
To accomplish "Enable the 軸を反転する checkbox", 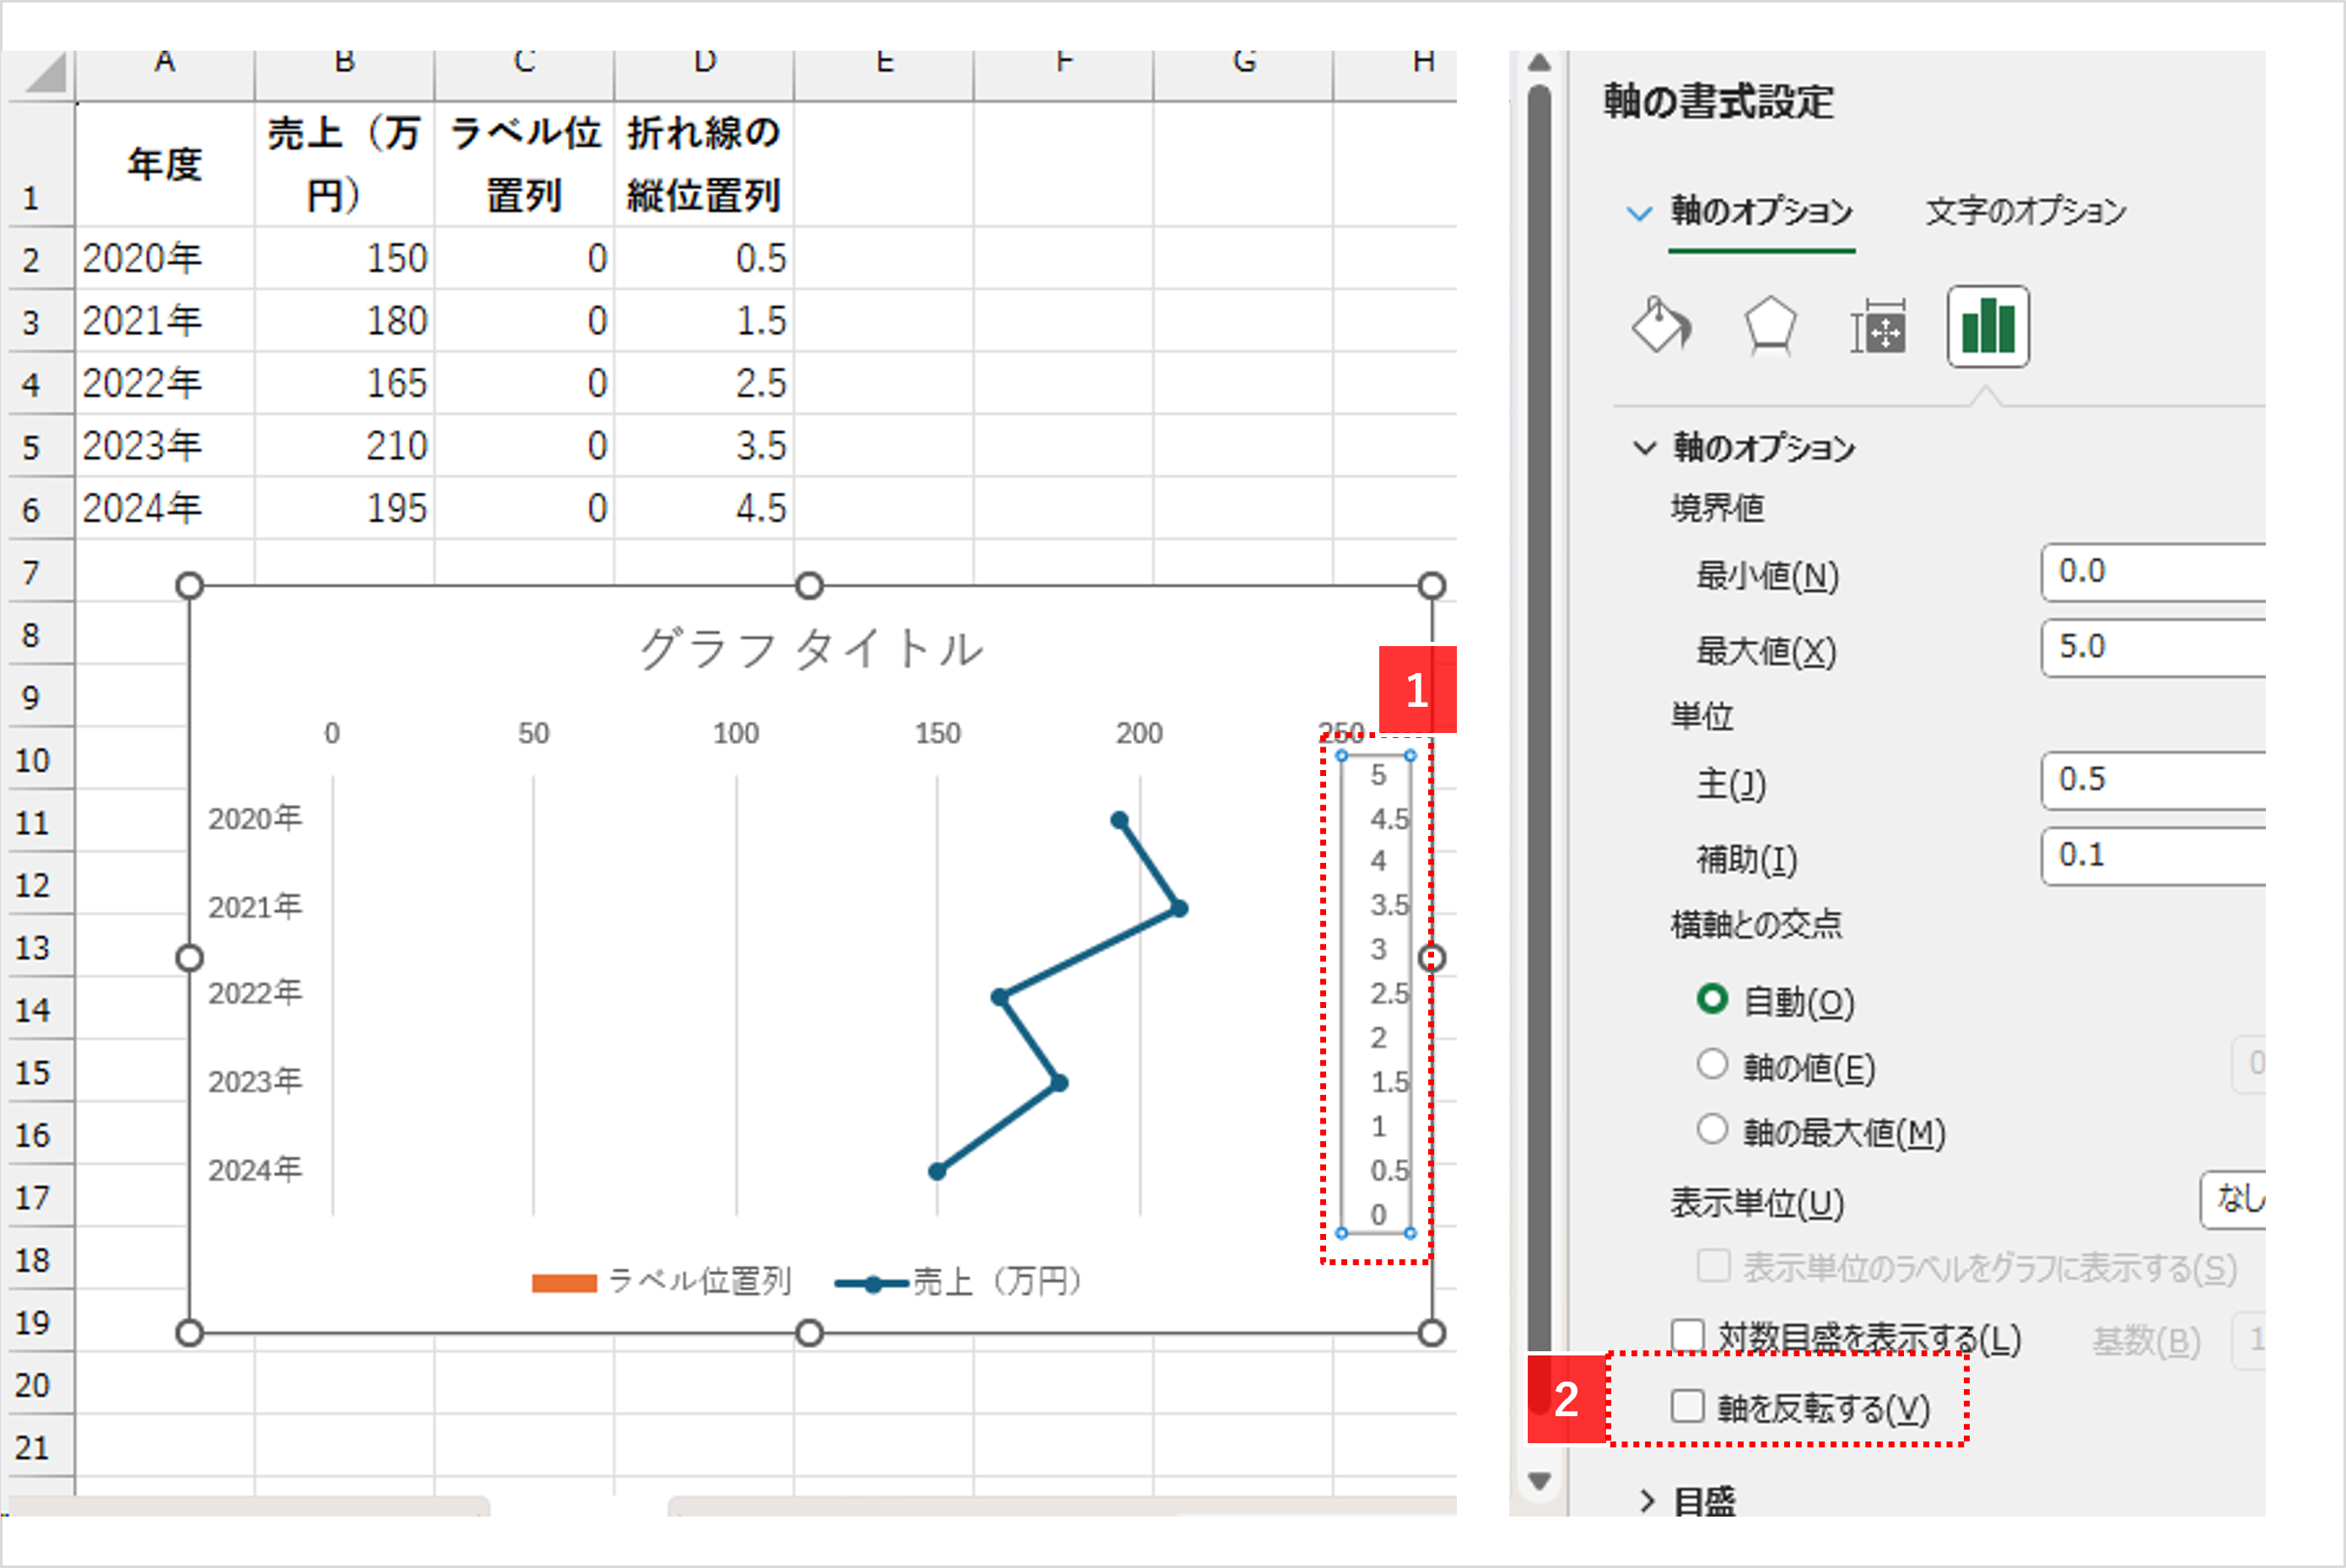I will [x=1688, y=1406].
